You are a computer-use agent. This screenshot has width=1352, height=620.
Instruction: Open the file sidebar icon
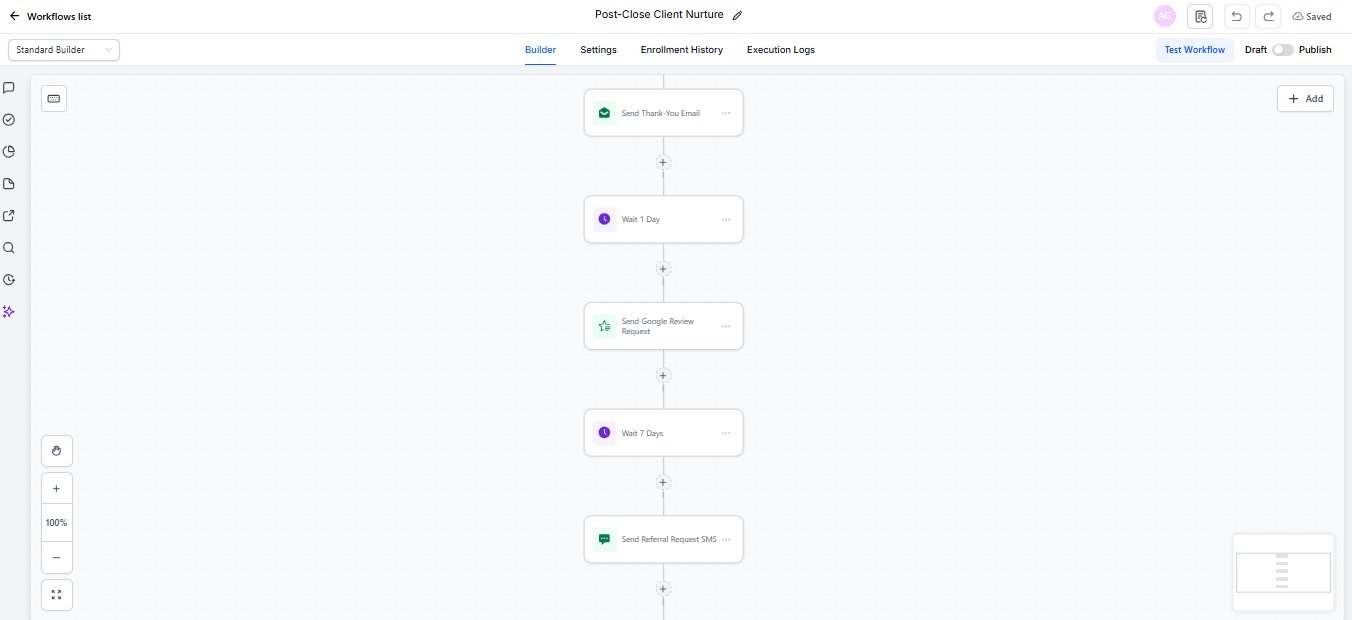tap(9, 184)
